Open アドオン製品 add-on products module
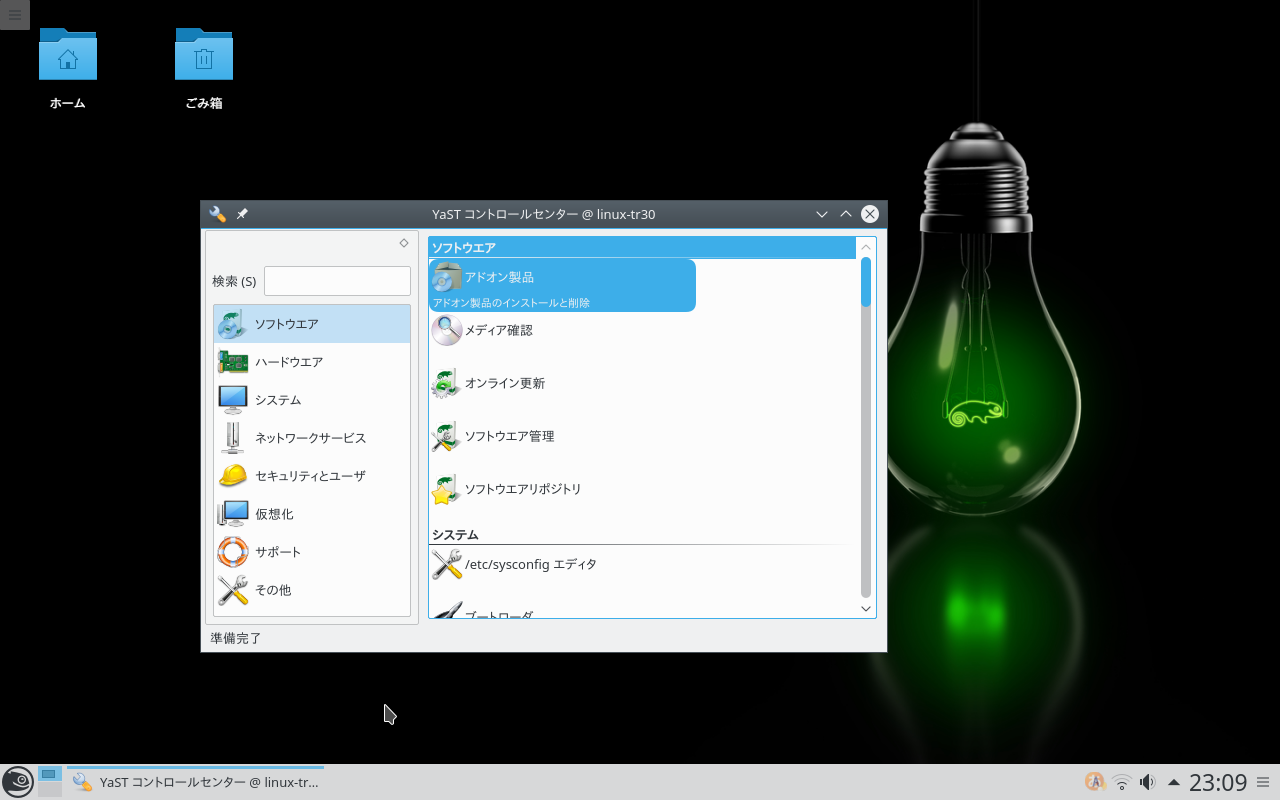This screenshot has height=800, width=1280. point(499,278)
